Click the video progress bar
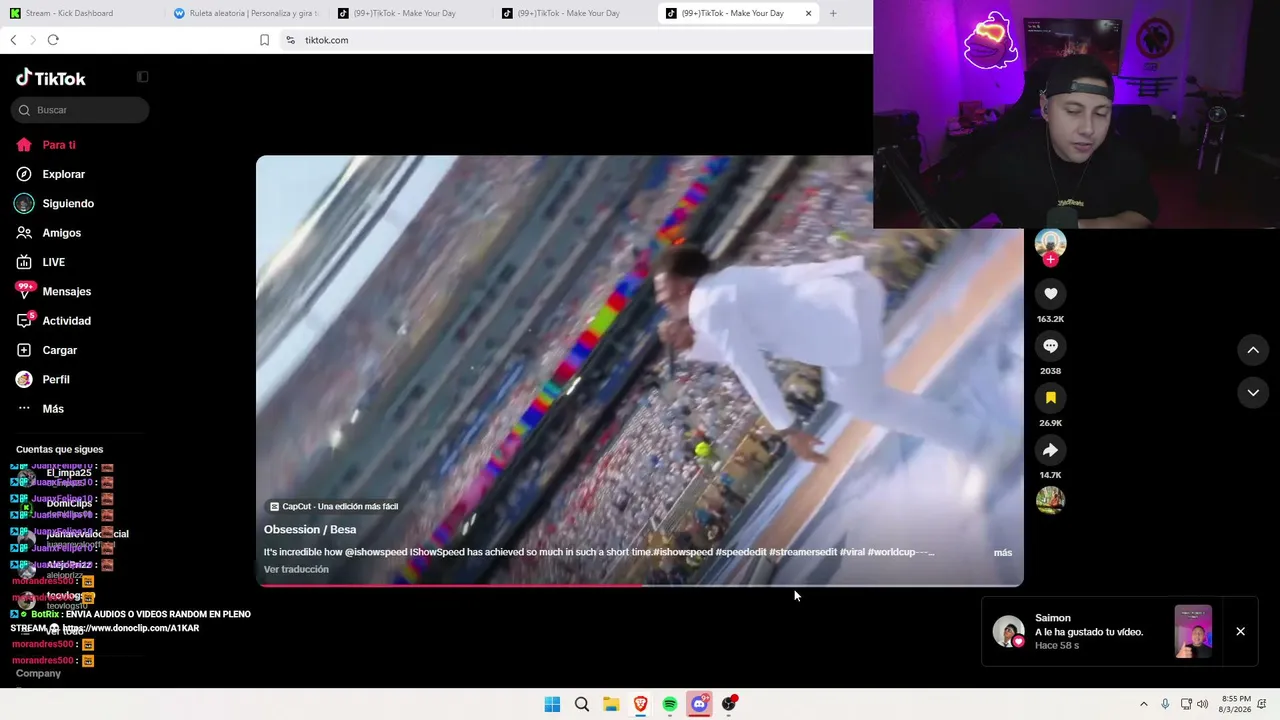This screenshot has height=720, width=1280. [x=640, y=585]
